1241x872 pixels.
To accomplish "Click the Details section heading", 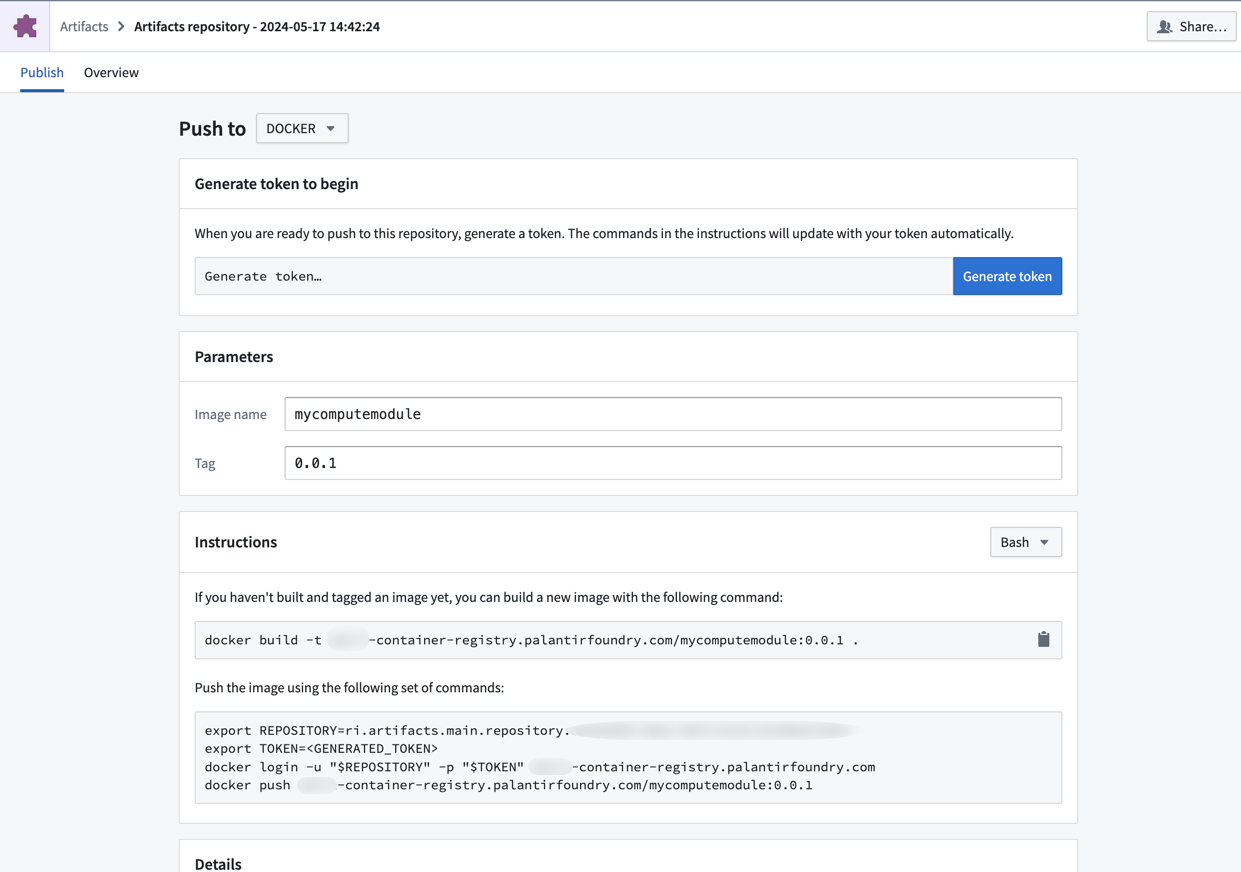I will (x=218, y=863).
